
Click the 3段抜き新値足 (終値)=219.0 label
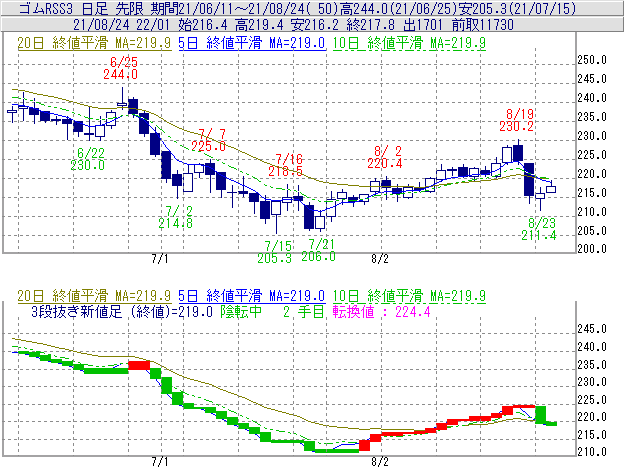click(122, 312)
